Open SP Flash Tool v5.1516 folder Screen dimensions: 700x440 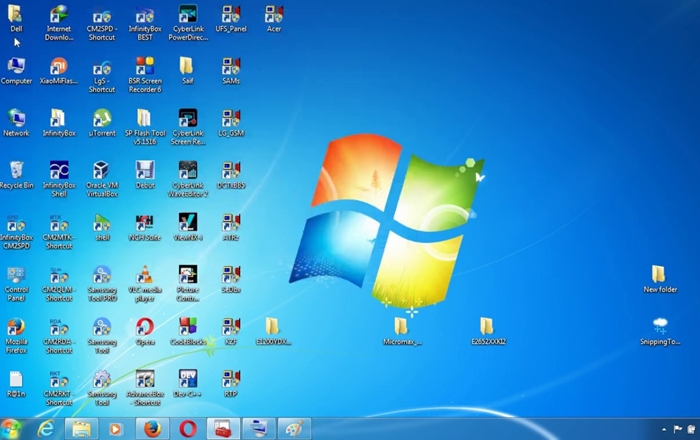[145, 128]
